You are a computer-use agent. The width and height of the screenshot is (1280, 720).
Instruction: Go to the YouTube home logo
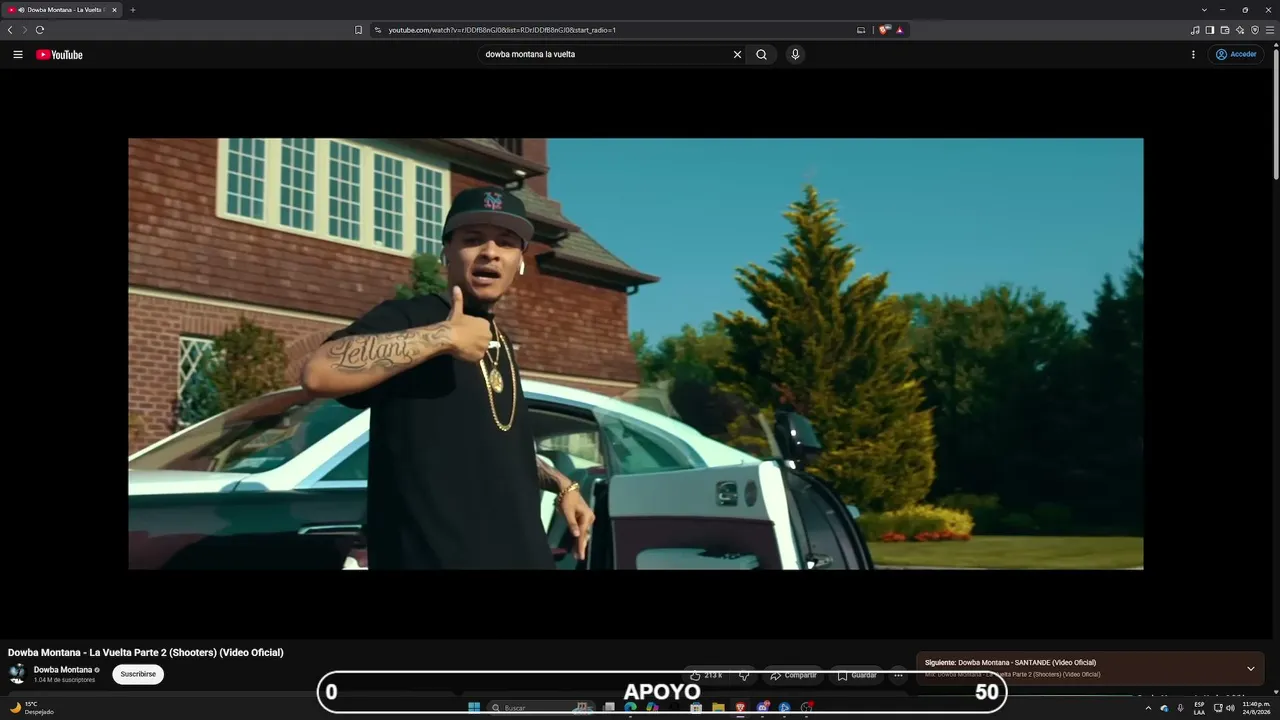click(59, 55)
